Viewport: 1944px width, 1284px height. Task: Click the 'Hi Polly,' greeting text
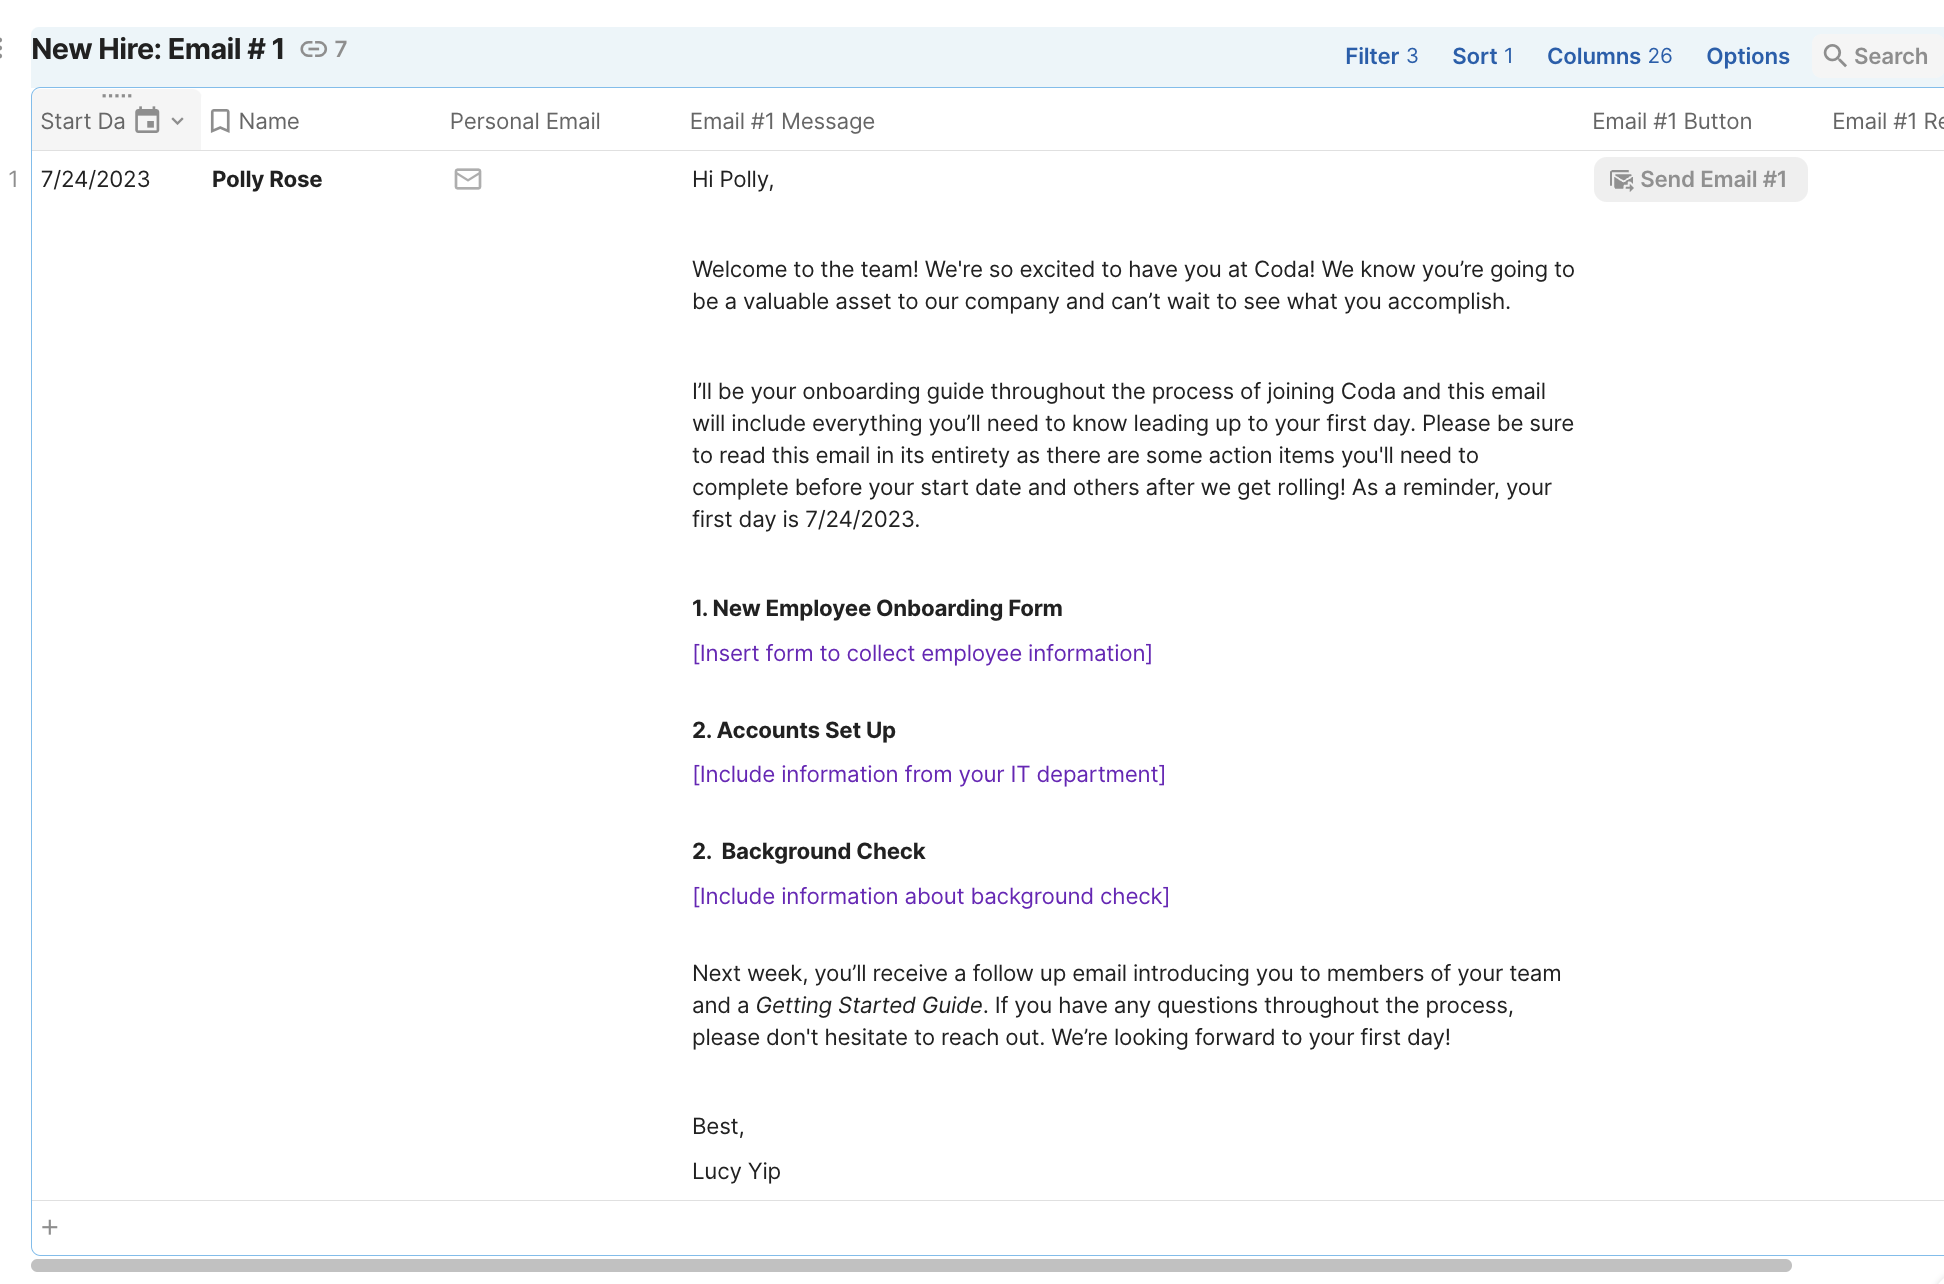click(733, 179)
